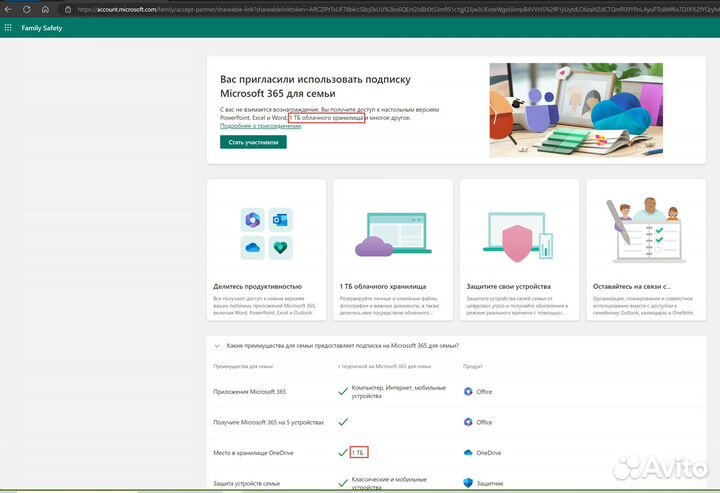This screenshot has height=493, width=720.
Task: Click the lock site info icon
Action: click(68, 9)
